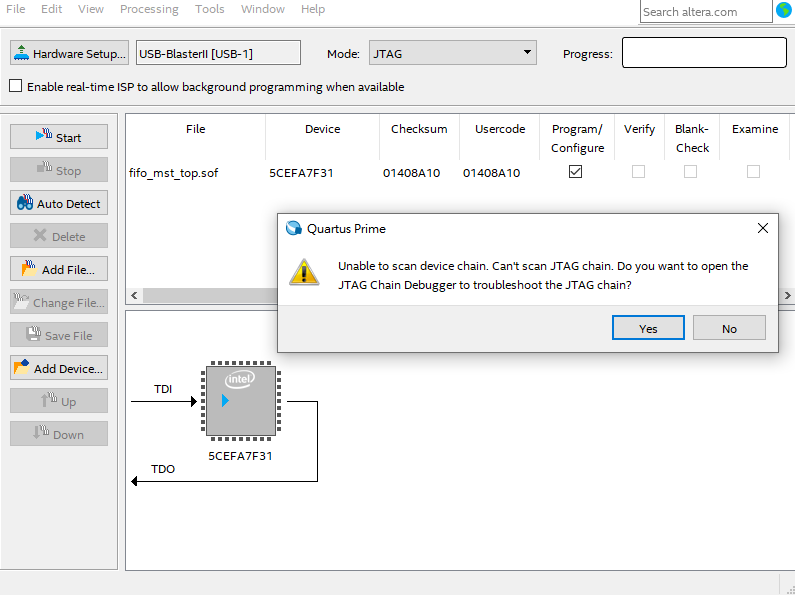The width and height of the screenshot is (795, 595).
Task: Open the Edit menu
Action: [52, 9]
